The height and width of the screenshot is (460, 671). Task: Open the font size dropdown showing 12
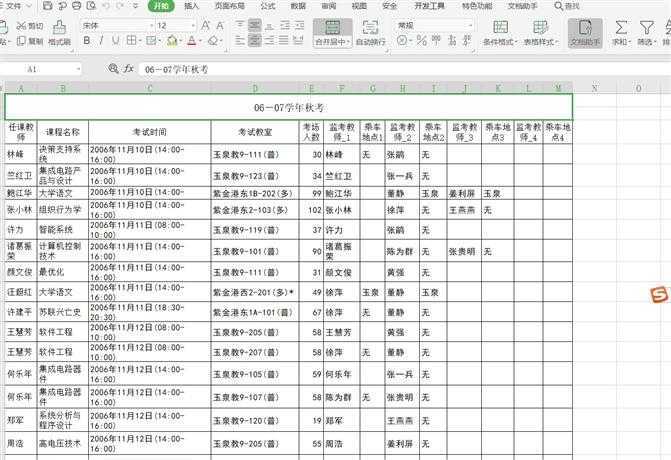pyautogui.click(x=193, y=26)
